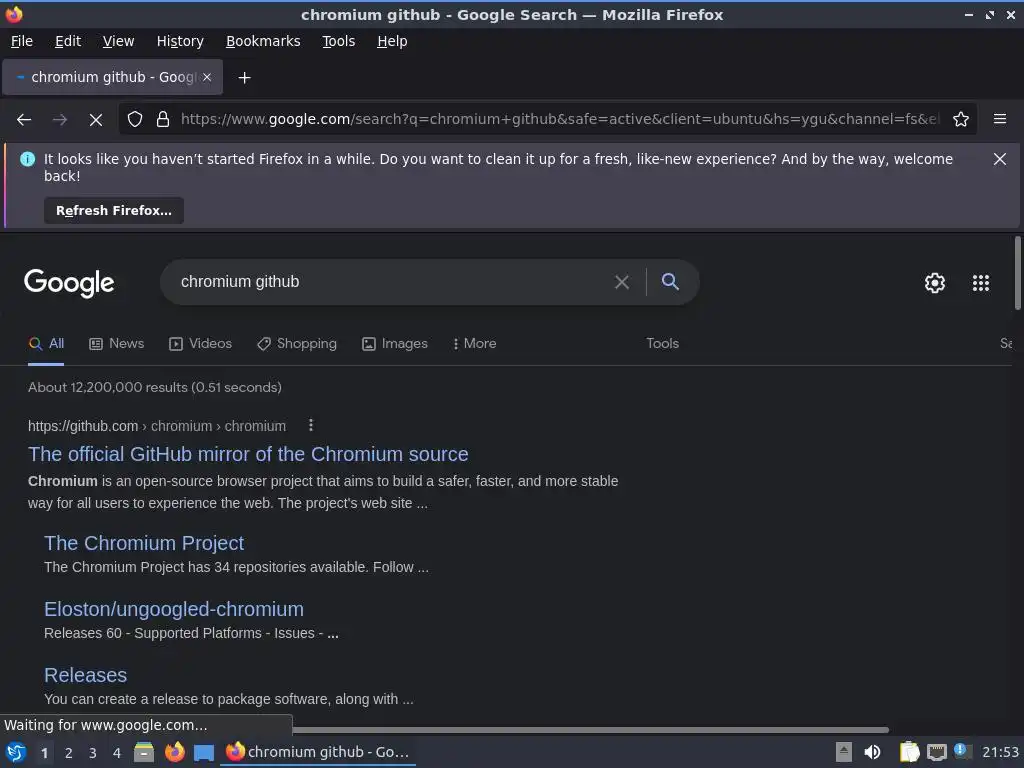1024x768 pixels.
Task: Switch to workspace 2 on the taskbar
Action: 69,753
